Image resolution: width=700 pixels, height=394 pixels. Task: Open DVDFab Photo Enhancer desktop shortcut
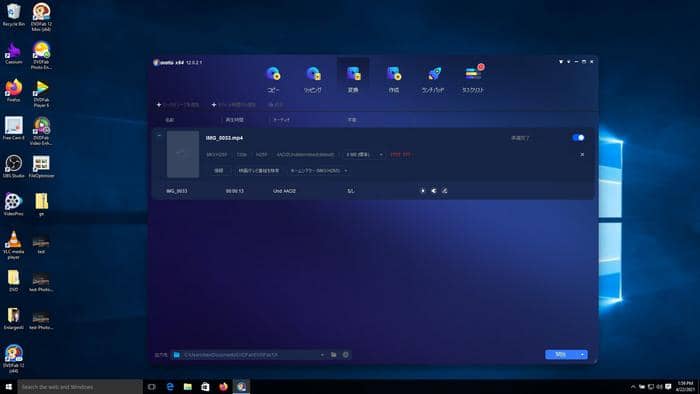pyautogui.click(x=41, y=55)
